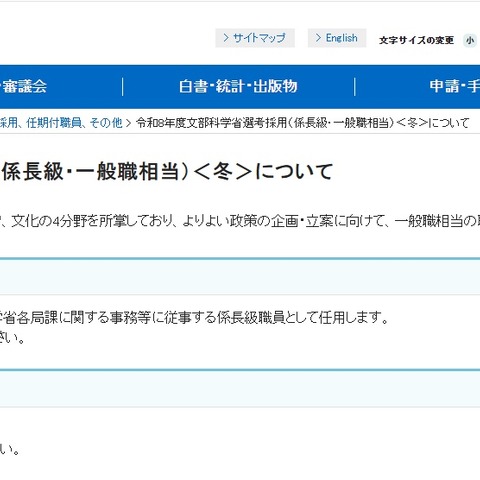The width and height of the screenshot is (480, 480).
Task: Click paragraph mentioning 文化の4分野を所掌
Action: 240,221
